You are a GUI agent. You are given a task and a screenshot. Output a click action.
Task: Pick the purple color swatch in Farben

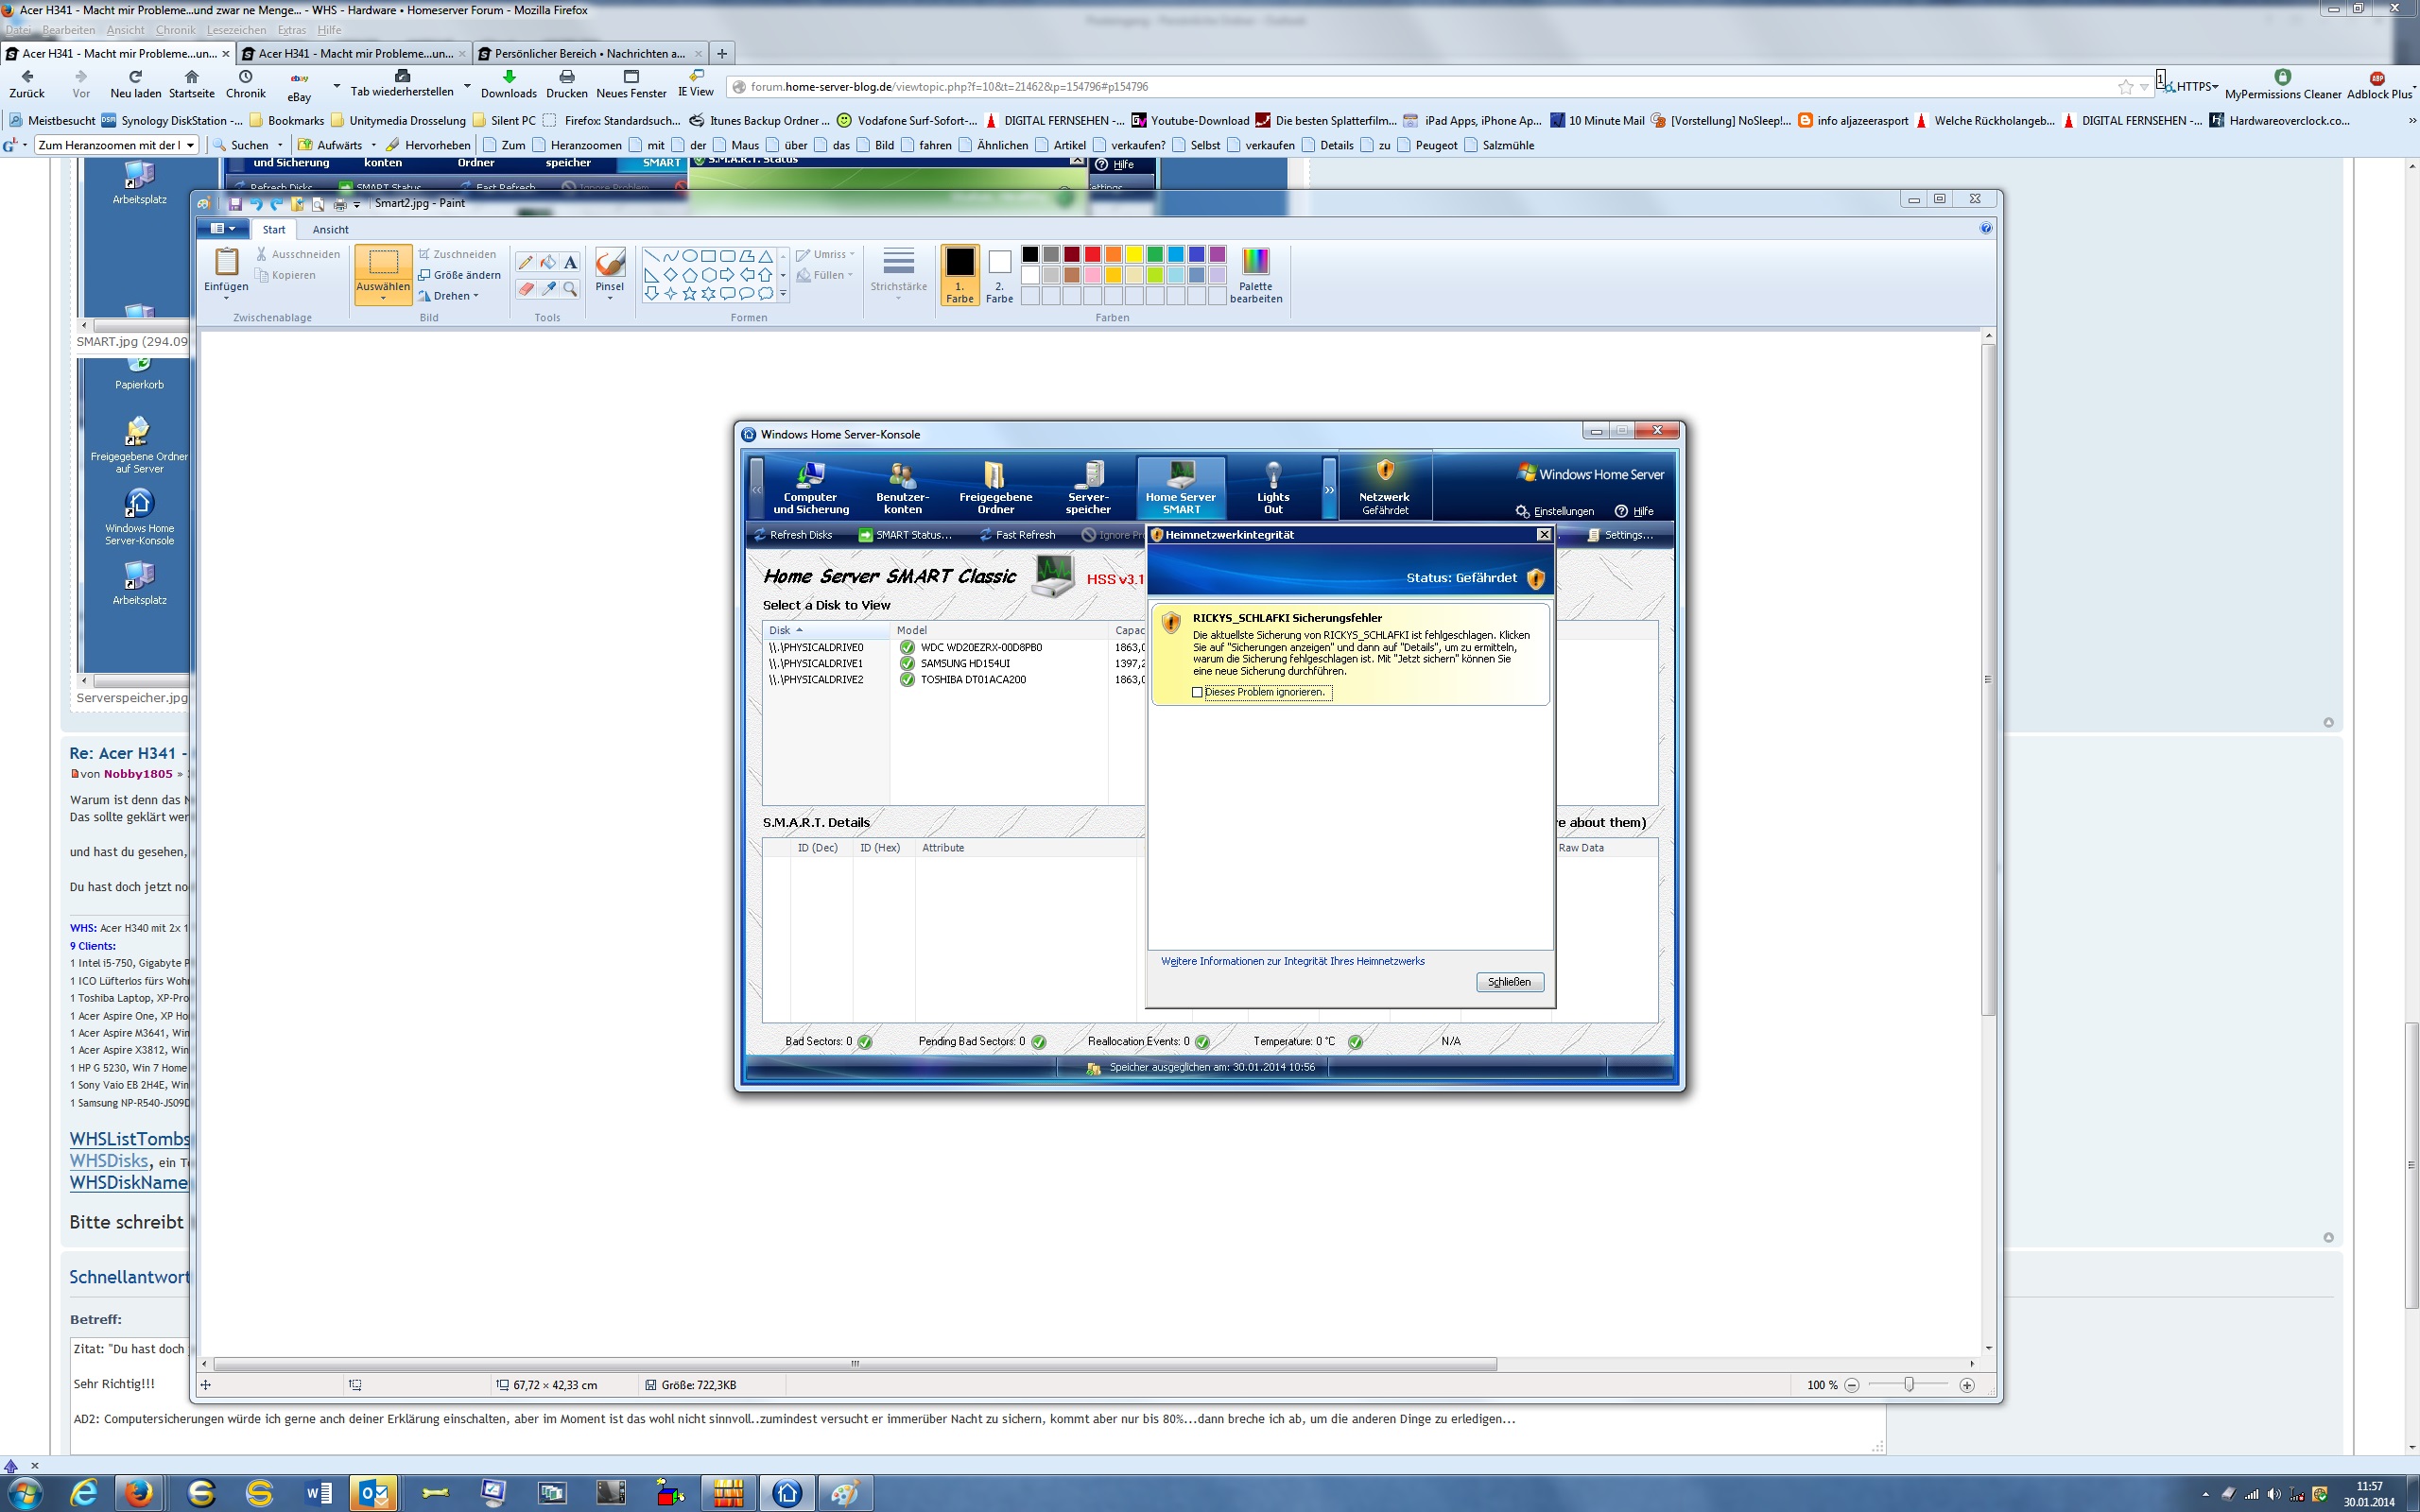[1217, 254]
